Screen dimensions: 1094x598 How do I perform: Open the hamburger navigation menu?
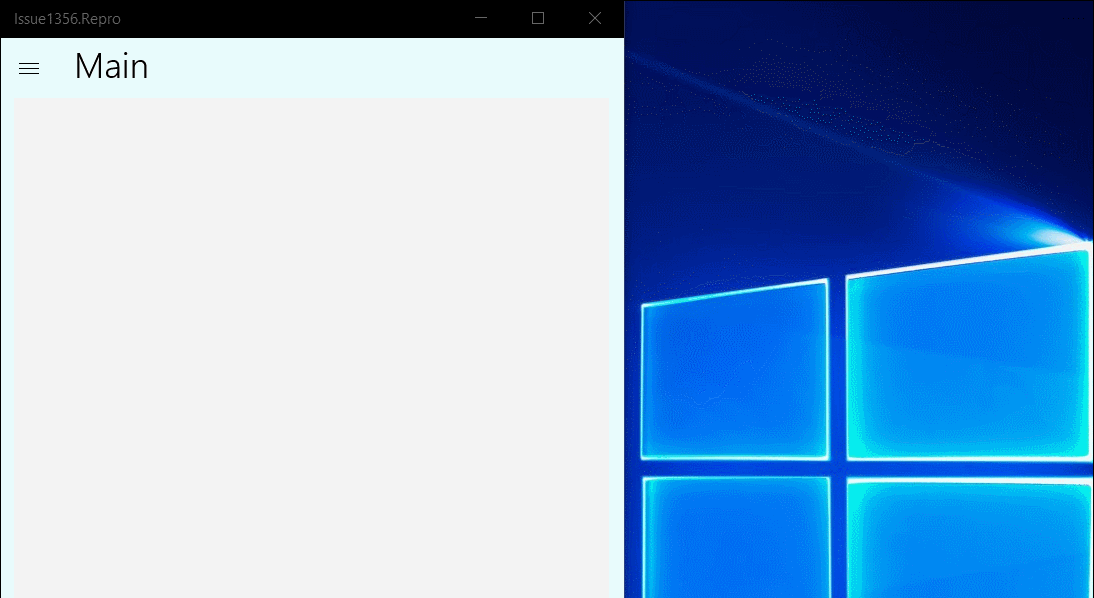click(29, 68)
